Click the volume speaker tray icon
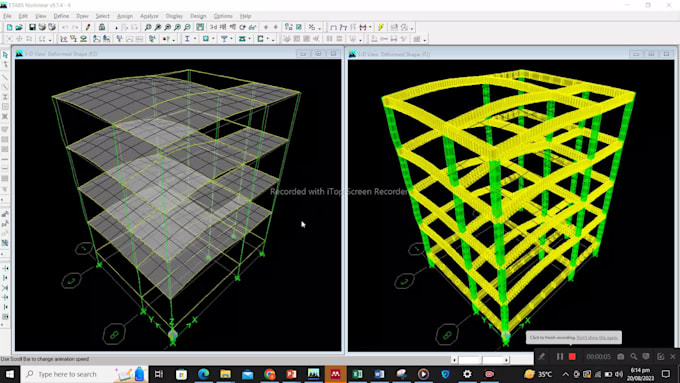 point(618,374)
